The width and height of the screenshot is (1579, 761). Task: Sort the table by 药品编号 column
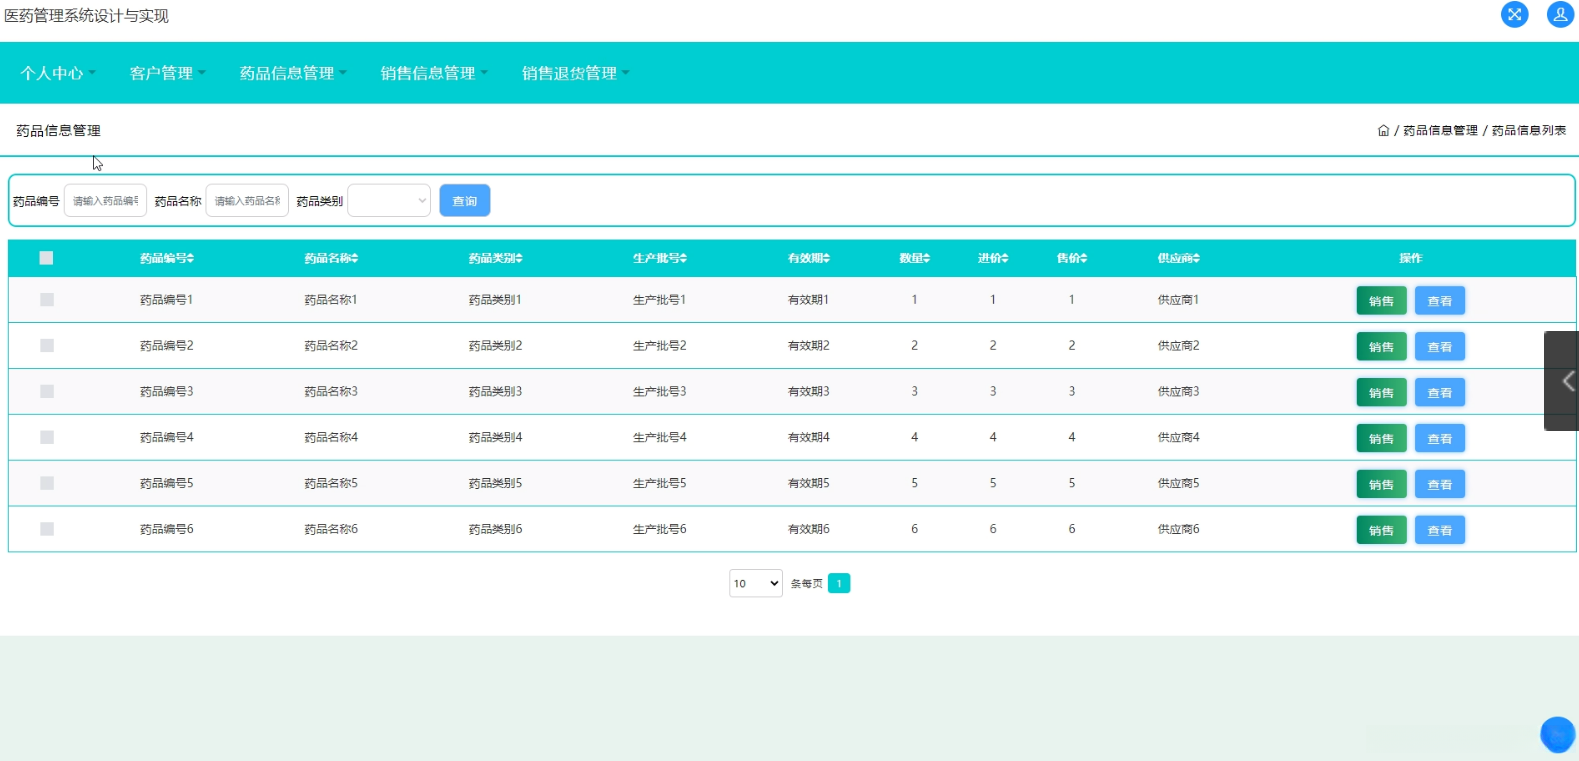tap(167, 258)
